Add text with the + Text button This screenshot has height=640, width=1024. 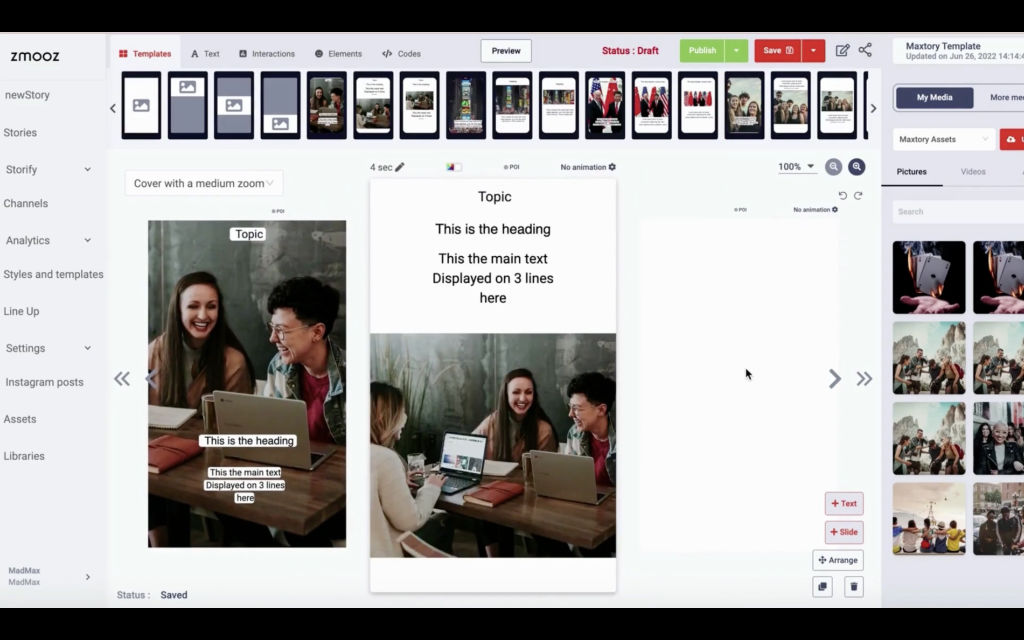click(844, 504)
